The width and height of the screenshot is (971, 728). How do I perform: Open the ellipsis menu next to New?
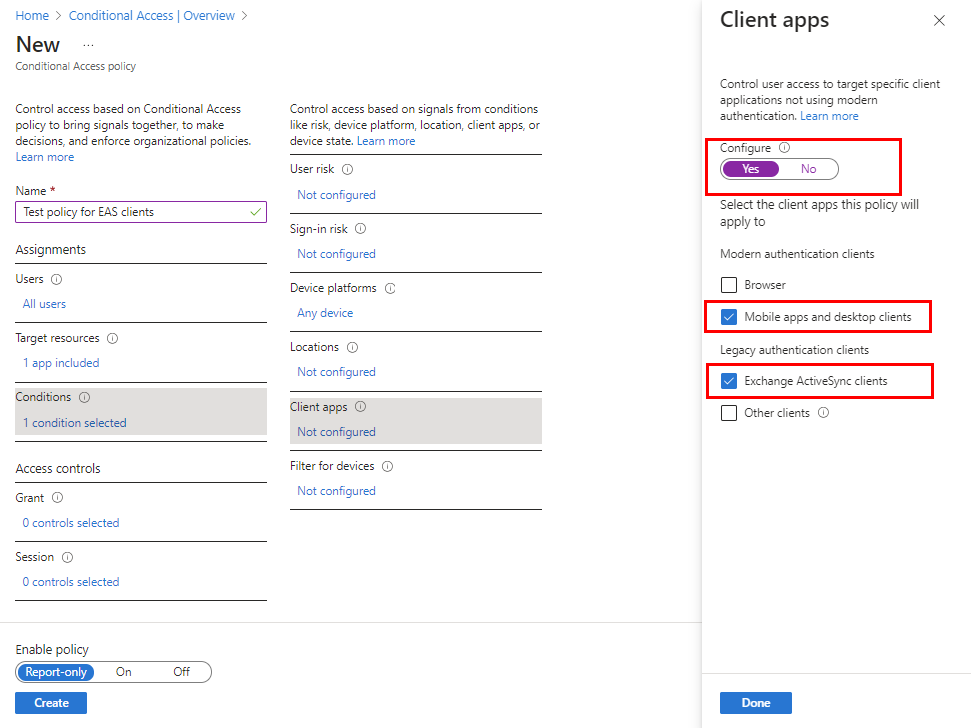coord(89,45)
